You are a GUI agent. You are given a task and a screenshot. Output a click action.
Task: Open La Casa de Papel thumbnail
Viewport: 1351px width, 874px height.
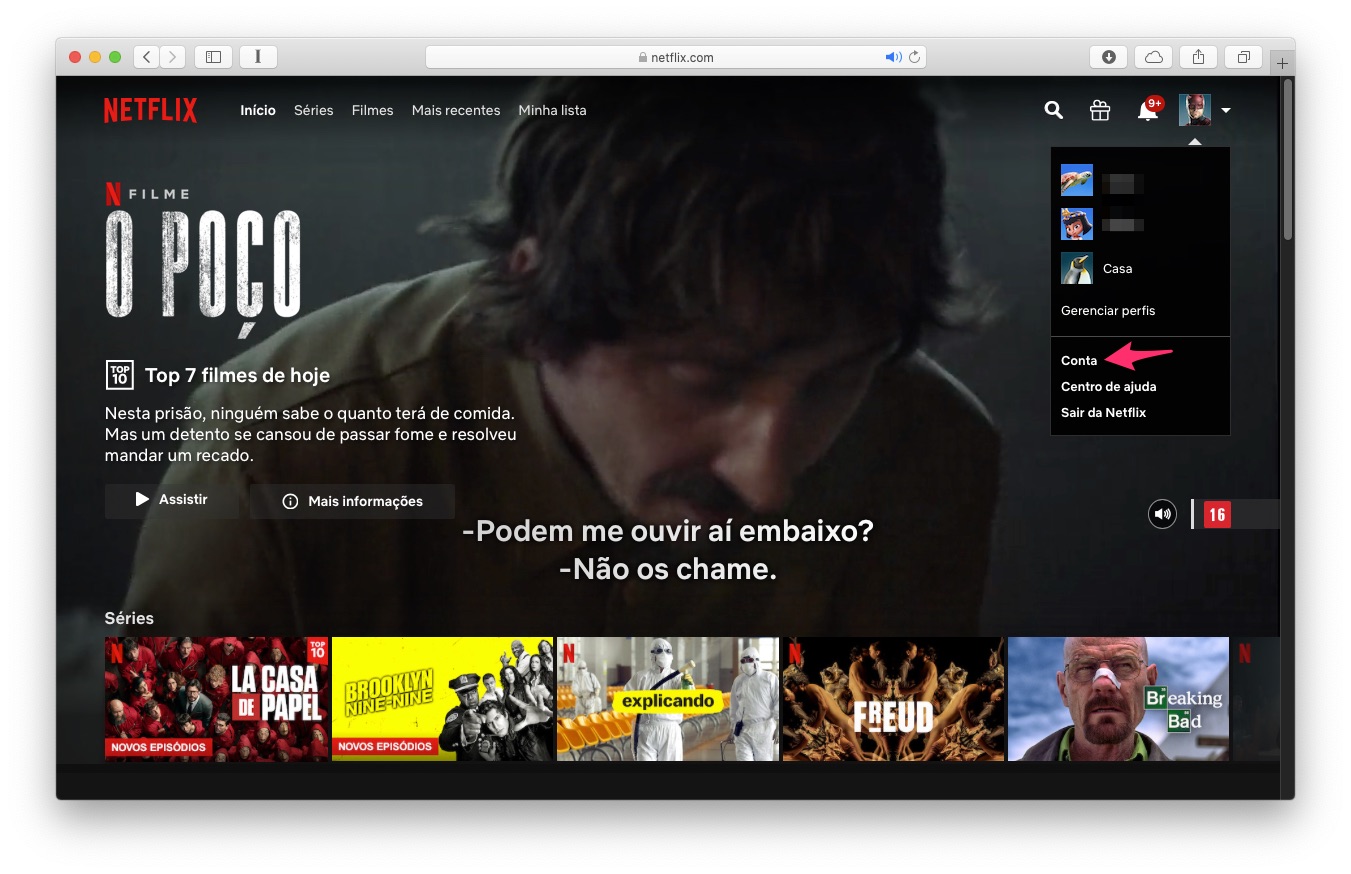coord(217,699)
